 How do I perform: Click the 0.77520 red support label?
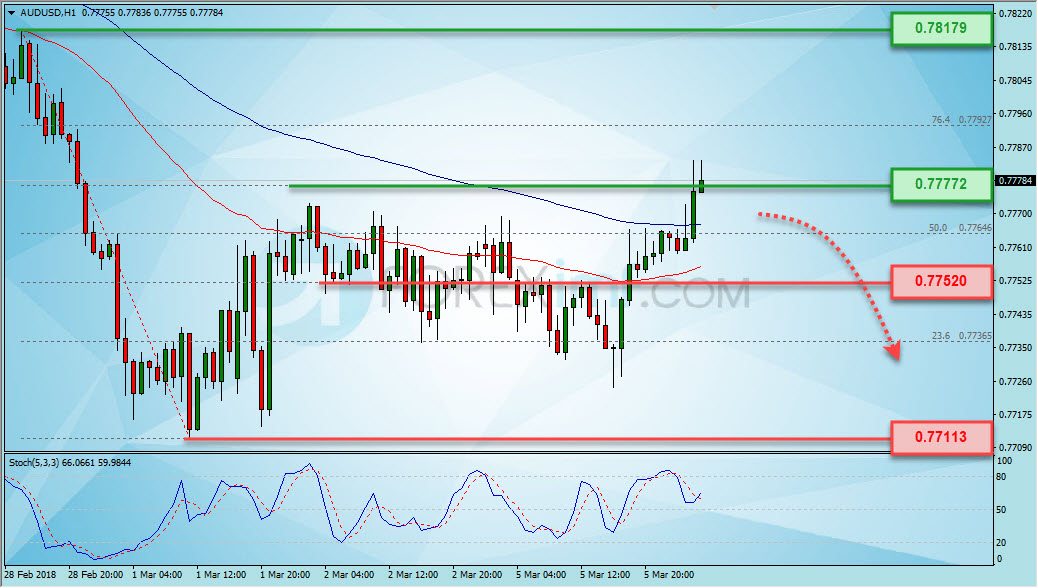941,281
